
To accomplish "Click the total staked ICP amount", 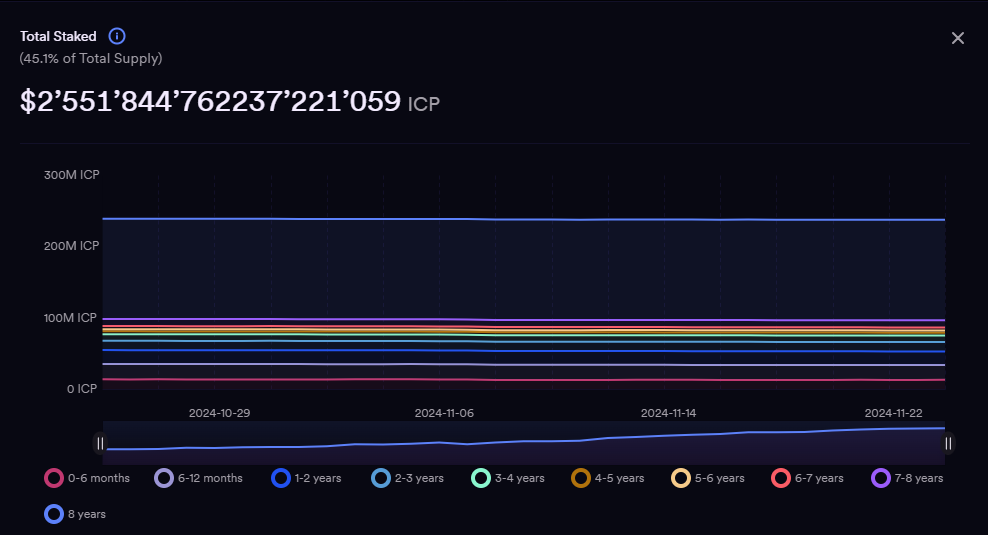I will pos(210,101).
